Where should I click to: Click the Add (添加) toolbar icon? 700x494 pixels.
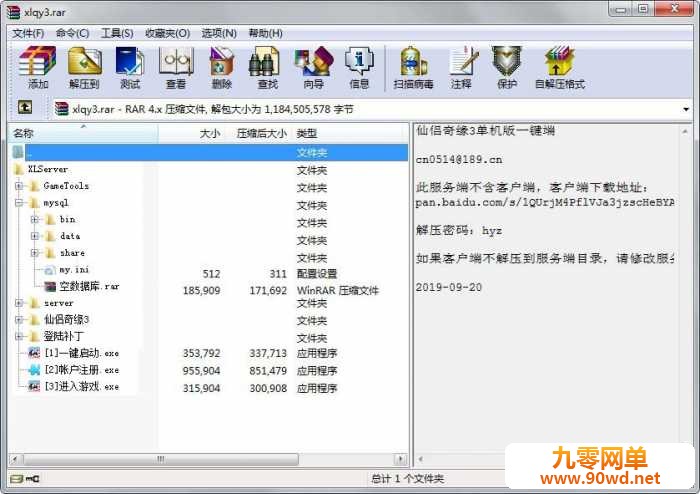click(x=38, y=67)
